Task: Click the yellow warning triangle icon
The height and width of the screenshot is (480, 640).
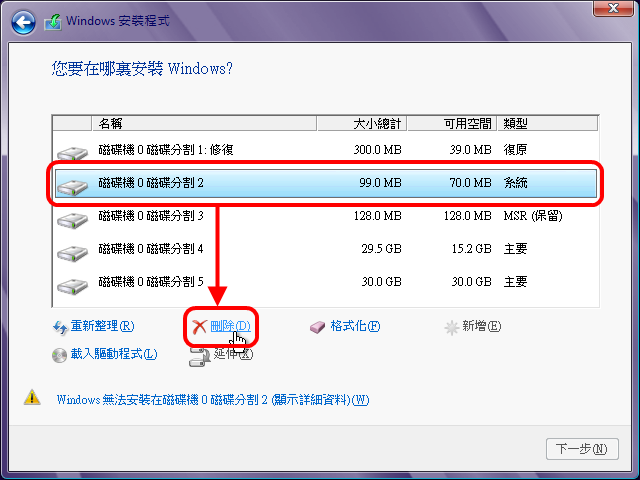Action: point(32,397)
